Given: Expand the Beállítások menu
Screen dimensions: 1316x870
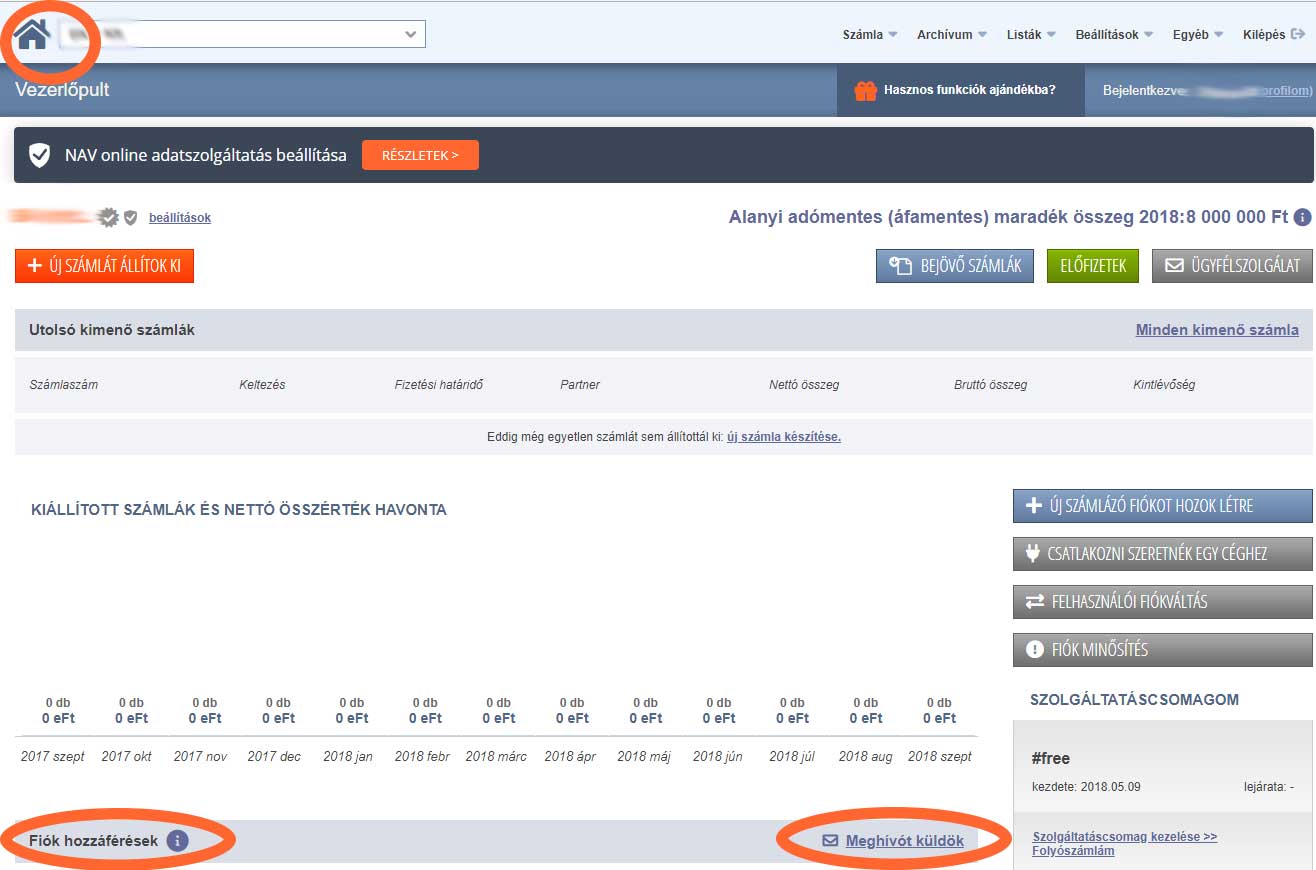Looking at the screenshot, I should point(1114,35).
